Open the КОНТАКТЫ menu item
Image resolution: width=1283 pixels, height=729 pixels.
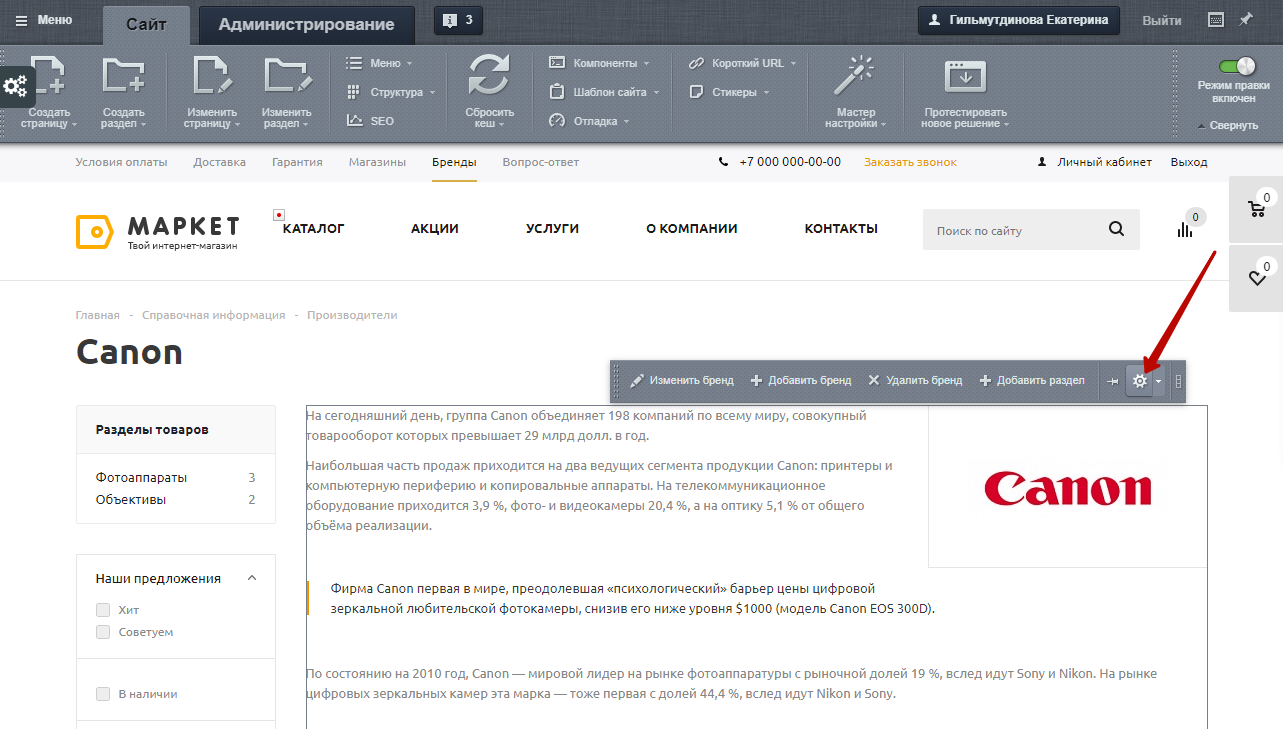pyautogui.click(x=841, y=229)
